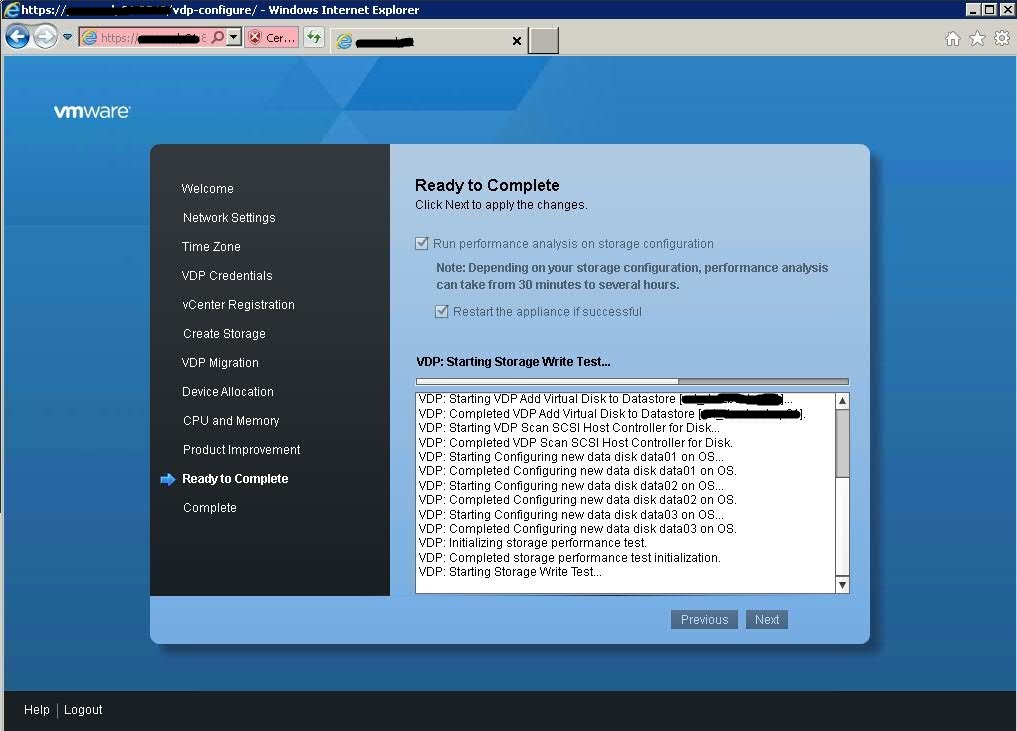The image size is (1017, 731).
Task: Click log scrollbar up arrow
Action: click(x=842, y=401)
